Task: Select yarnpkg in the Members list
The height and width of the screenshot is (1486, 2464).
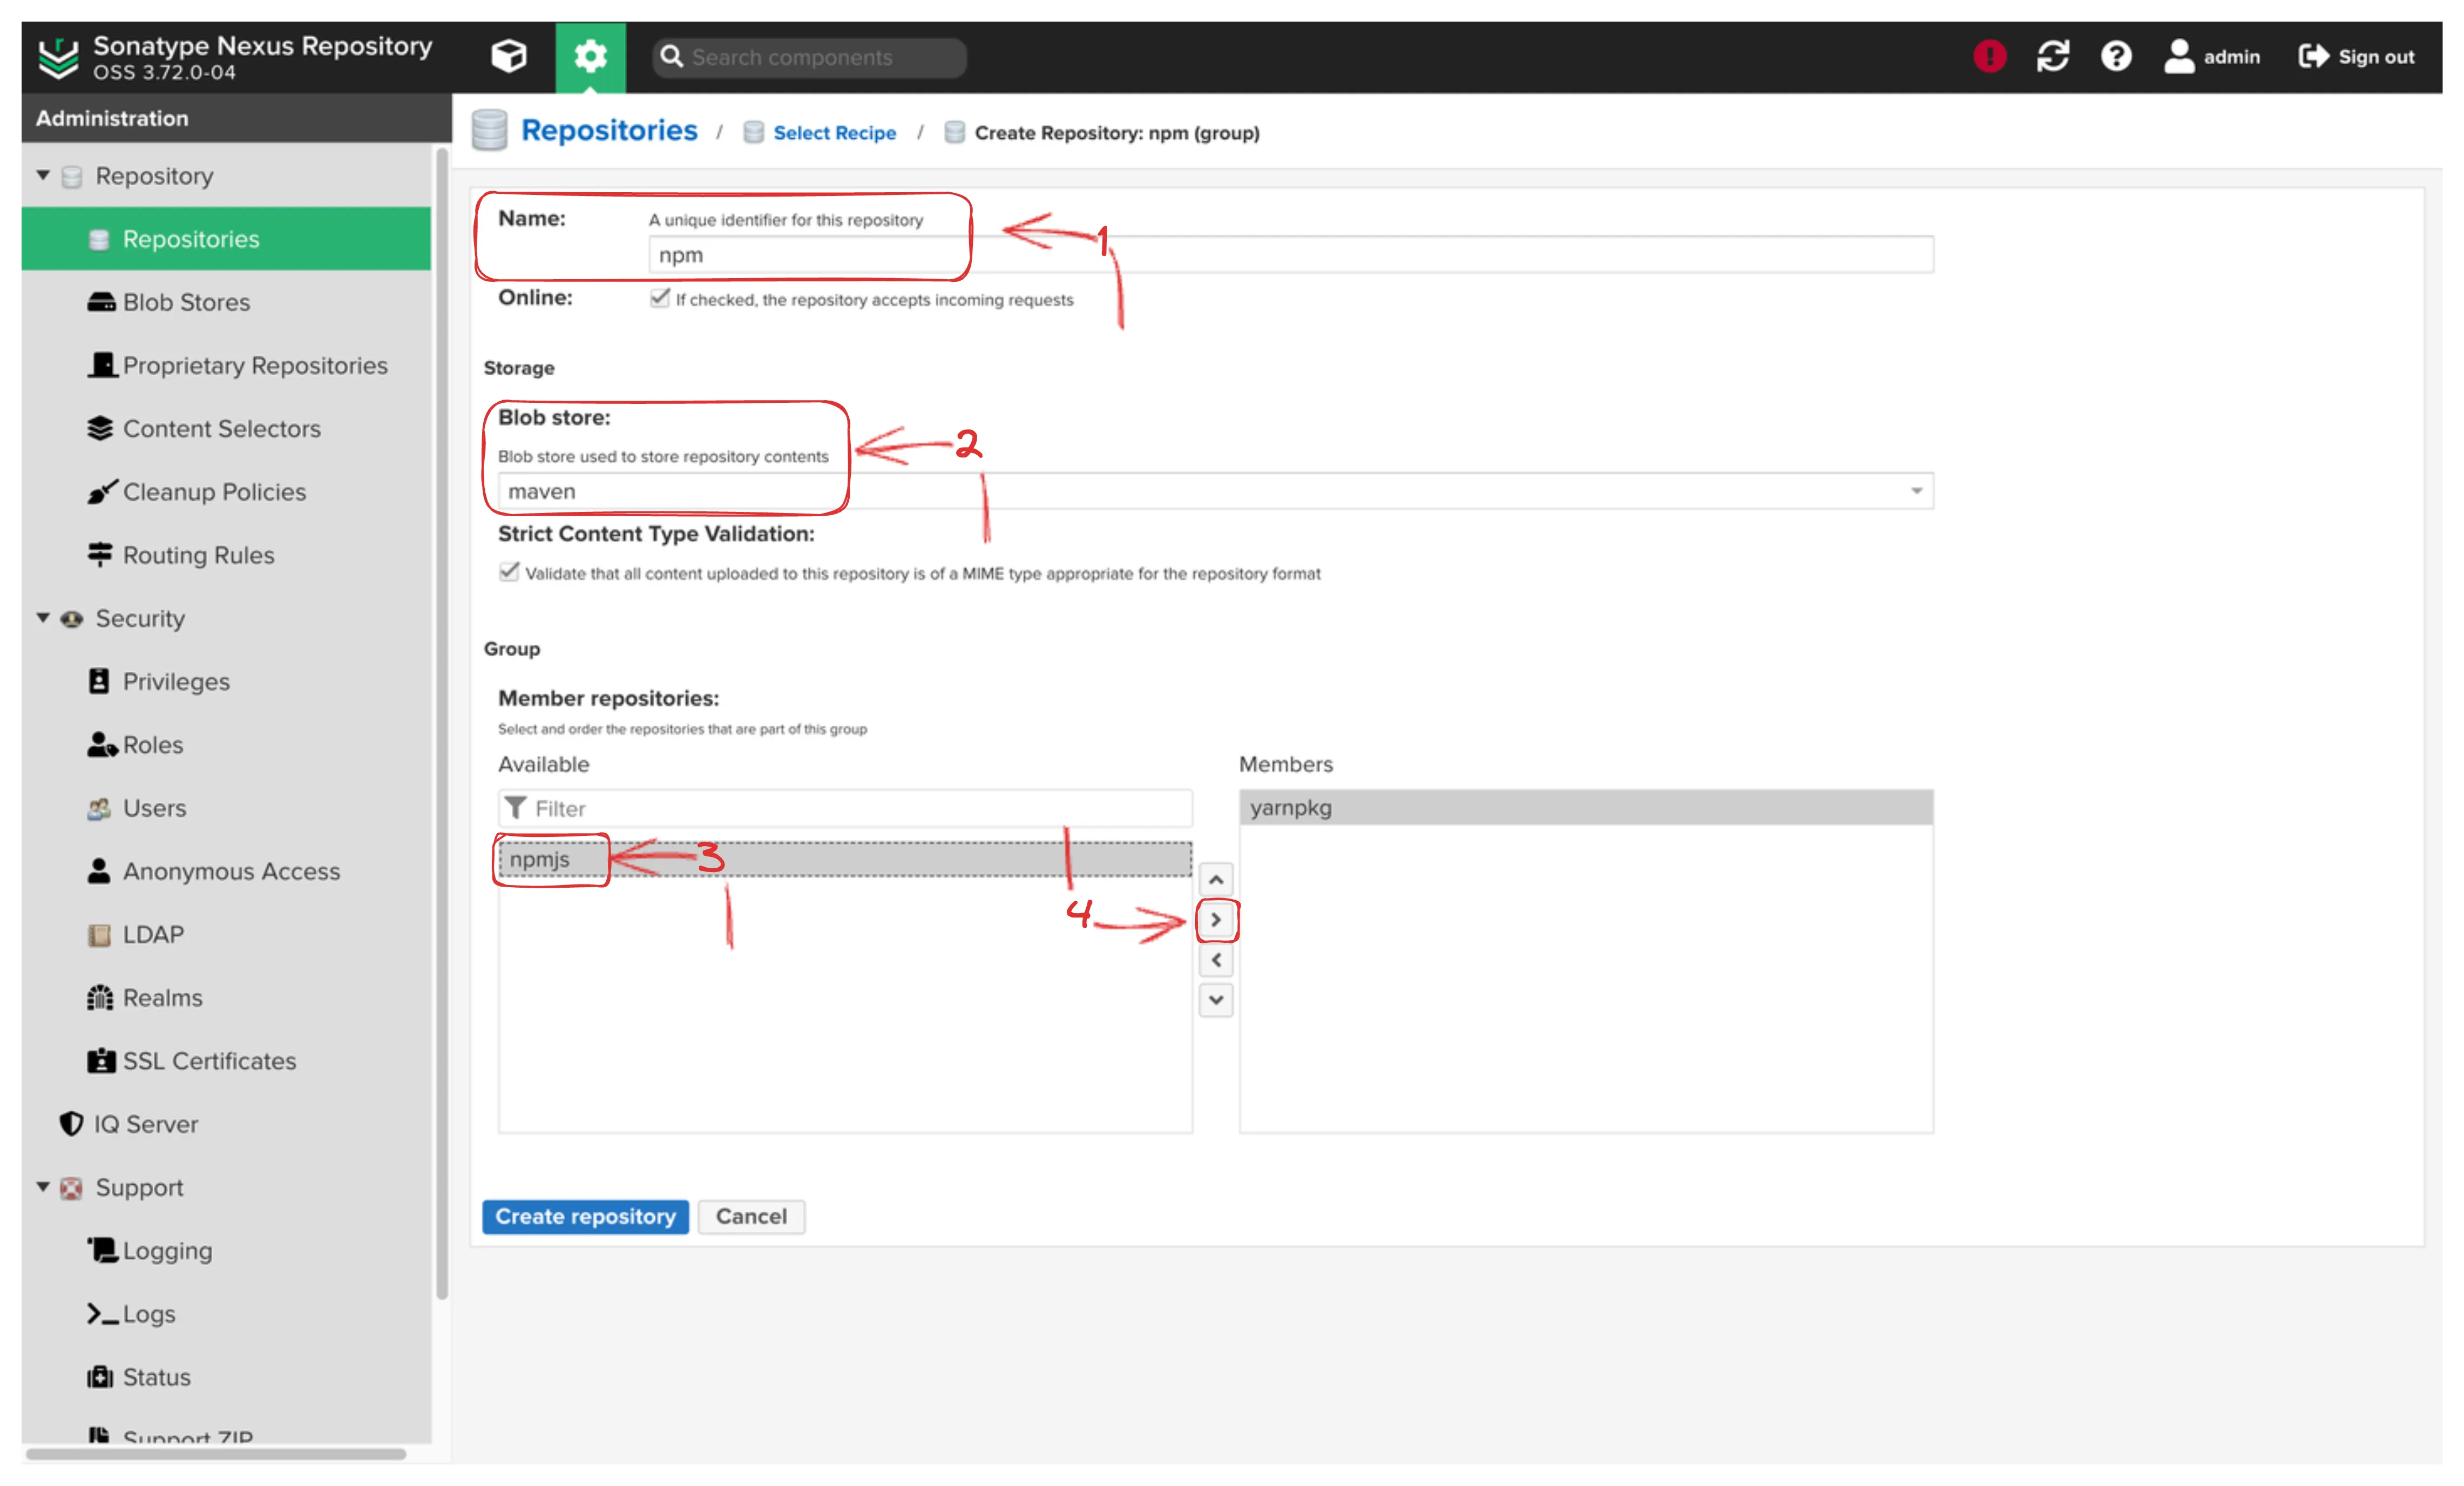Action: (1586, 808)
